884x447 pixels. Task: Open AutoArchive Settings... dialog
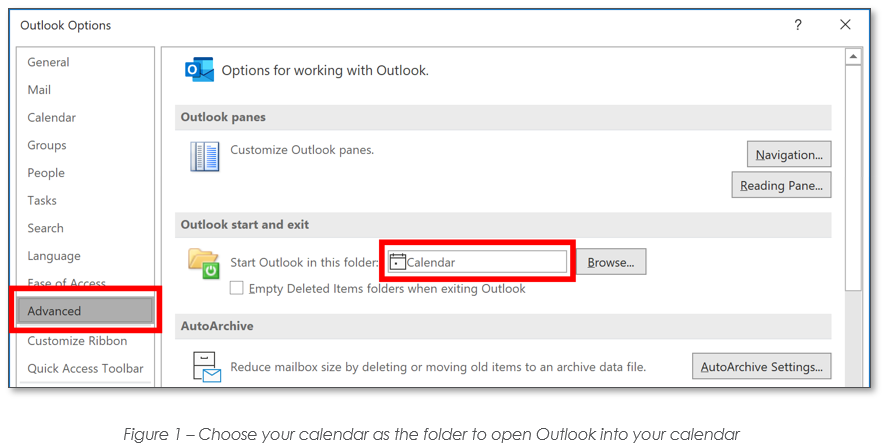coord(761,366)
